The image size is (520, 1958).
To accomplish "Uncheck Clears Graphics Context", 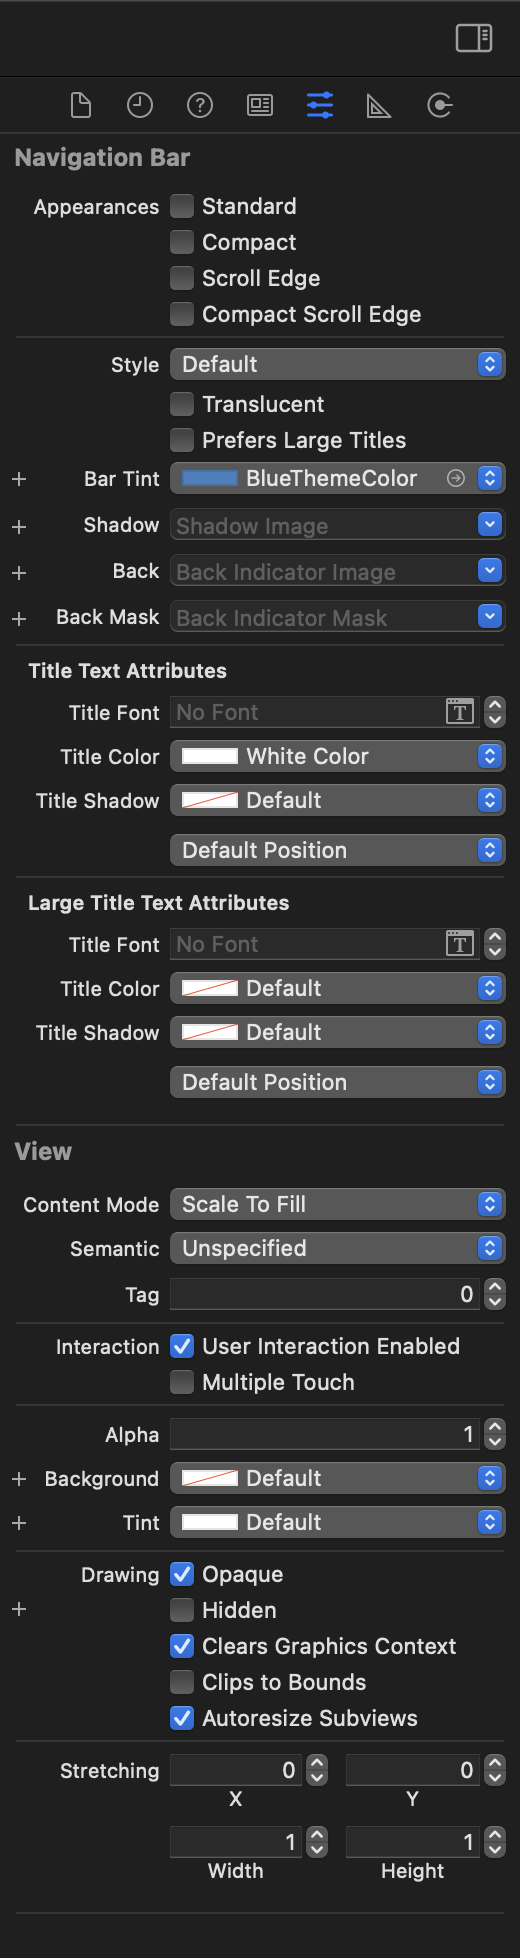I will pyautogui.click(x=182, y=1646).
